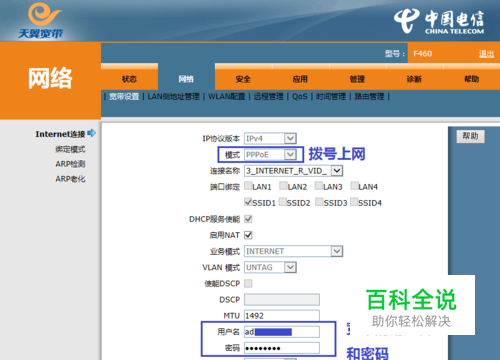Click the China Telecom logo
Screen dimensions: 500x360
click(x=439, y=21)
